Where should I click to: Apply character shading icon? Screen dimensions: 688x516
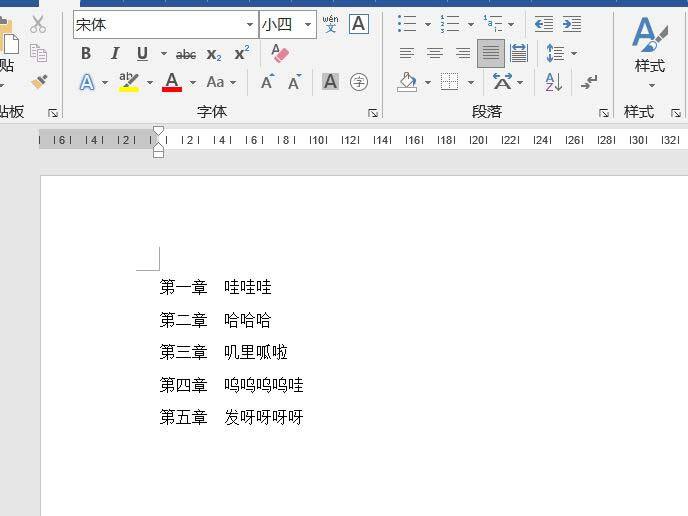pyautogui.click(x=330, y=82)
